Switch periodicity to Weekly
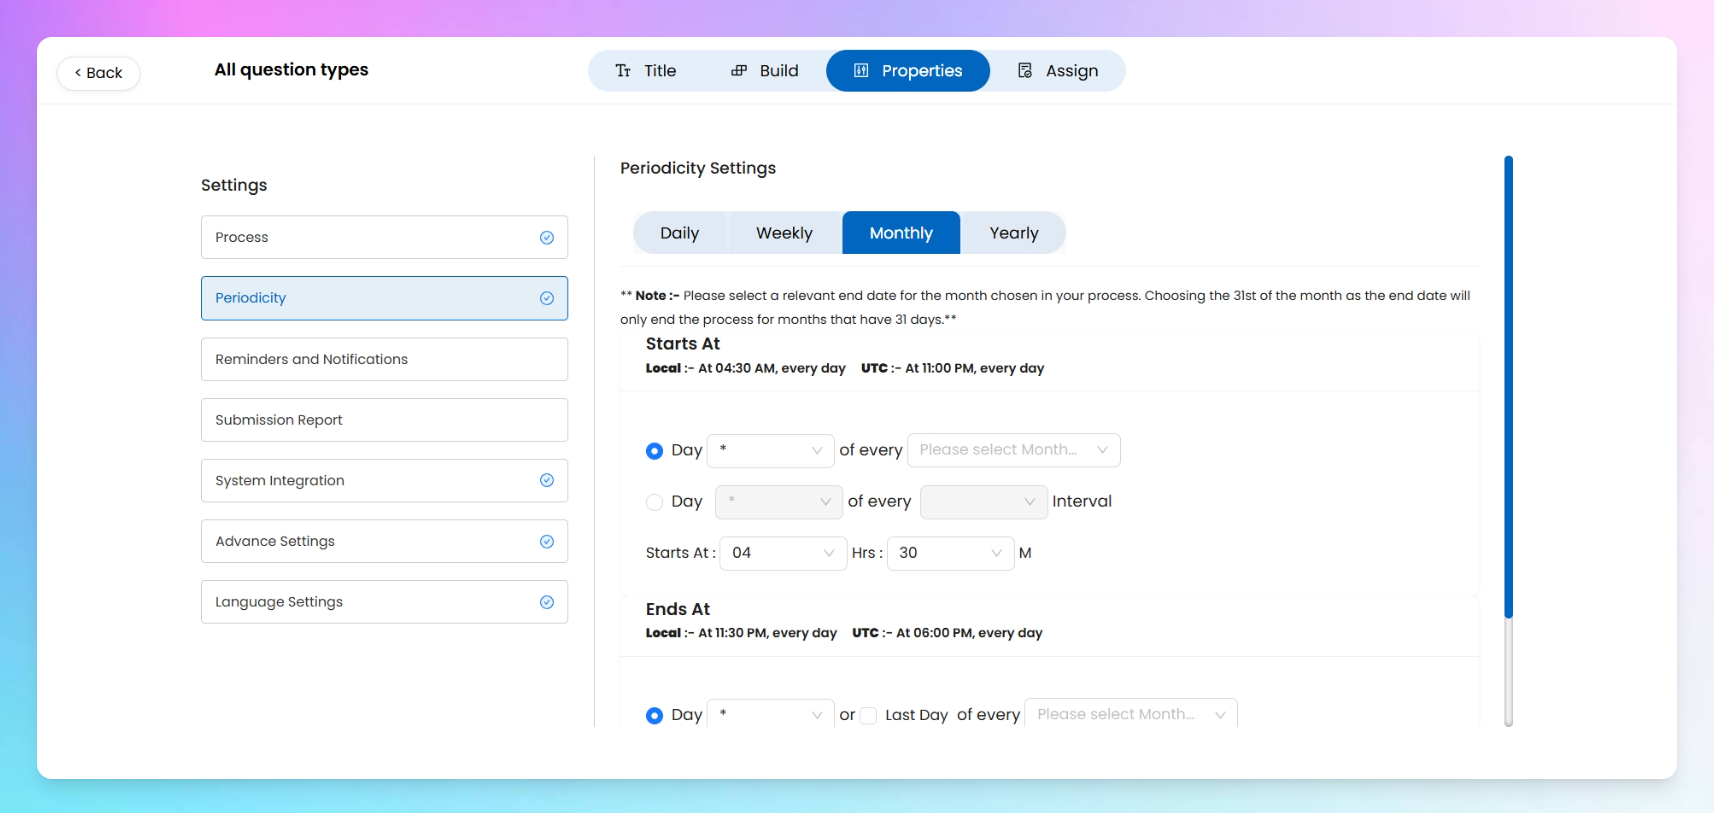The image size is (1714, 813). point(784,233)
